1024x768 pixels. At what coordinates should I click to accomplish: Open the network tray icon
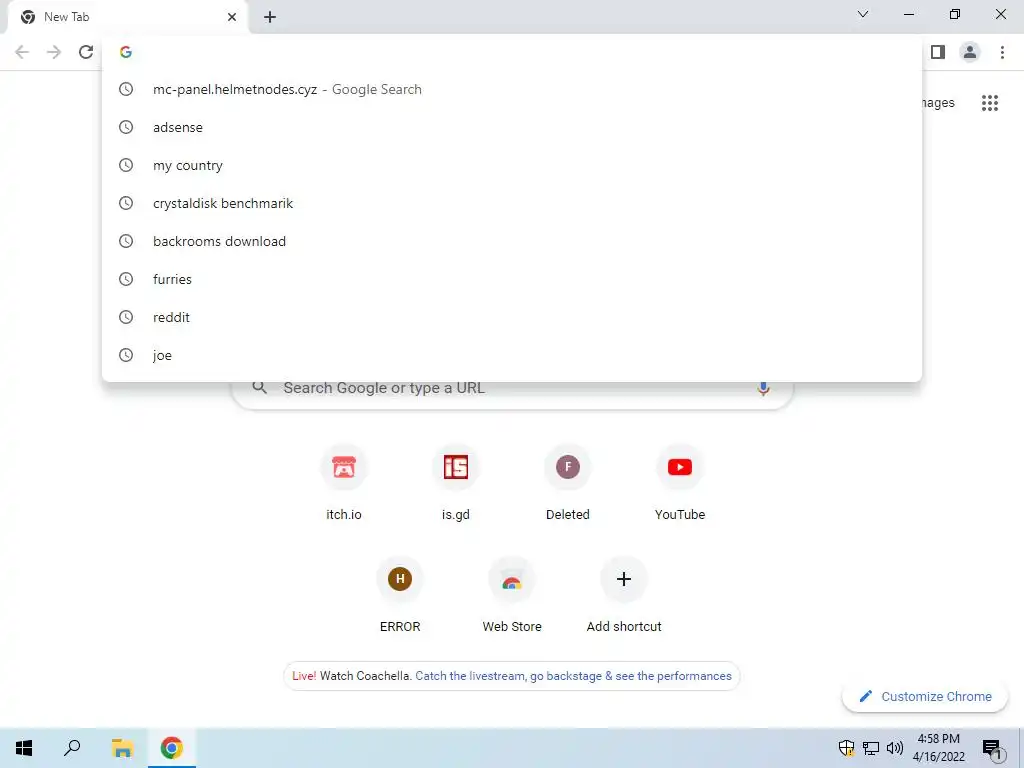(871, 748)
